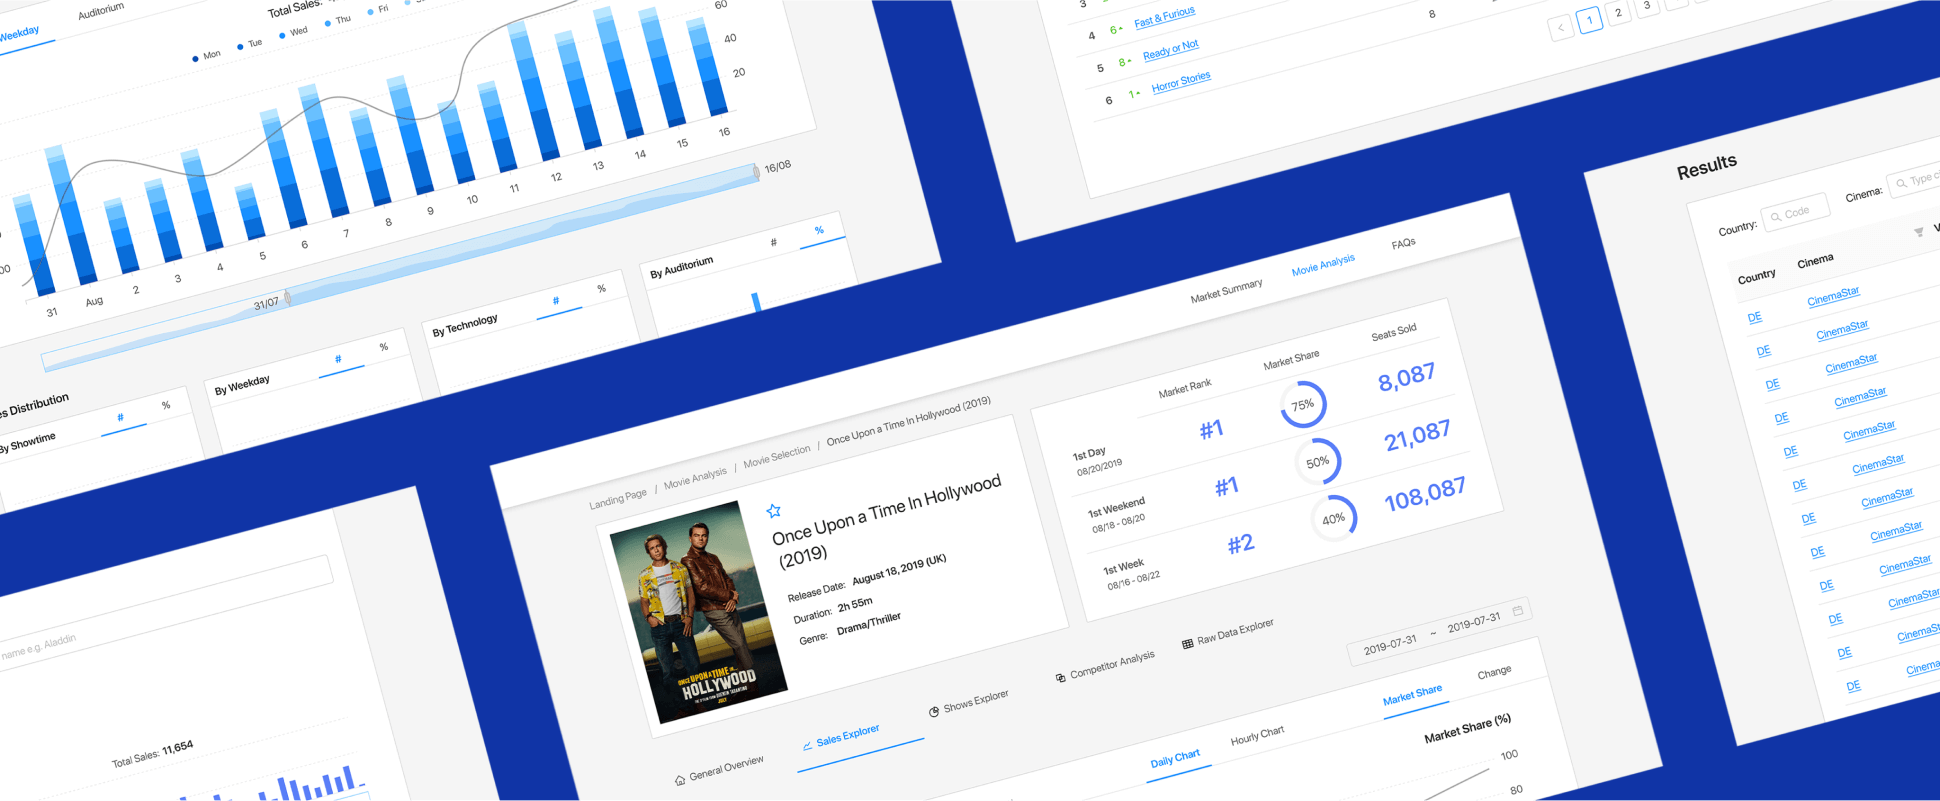Switch to the Change chart tab
This screenshot has width=1940, height=801.
1494,673
